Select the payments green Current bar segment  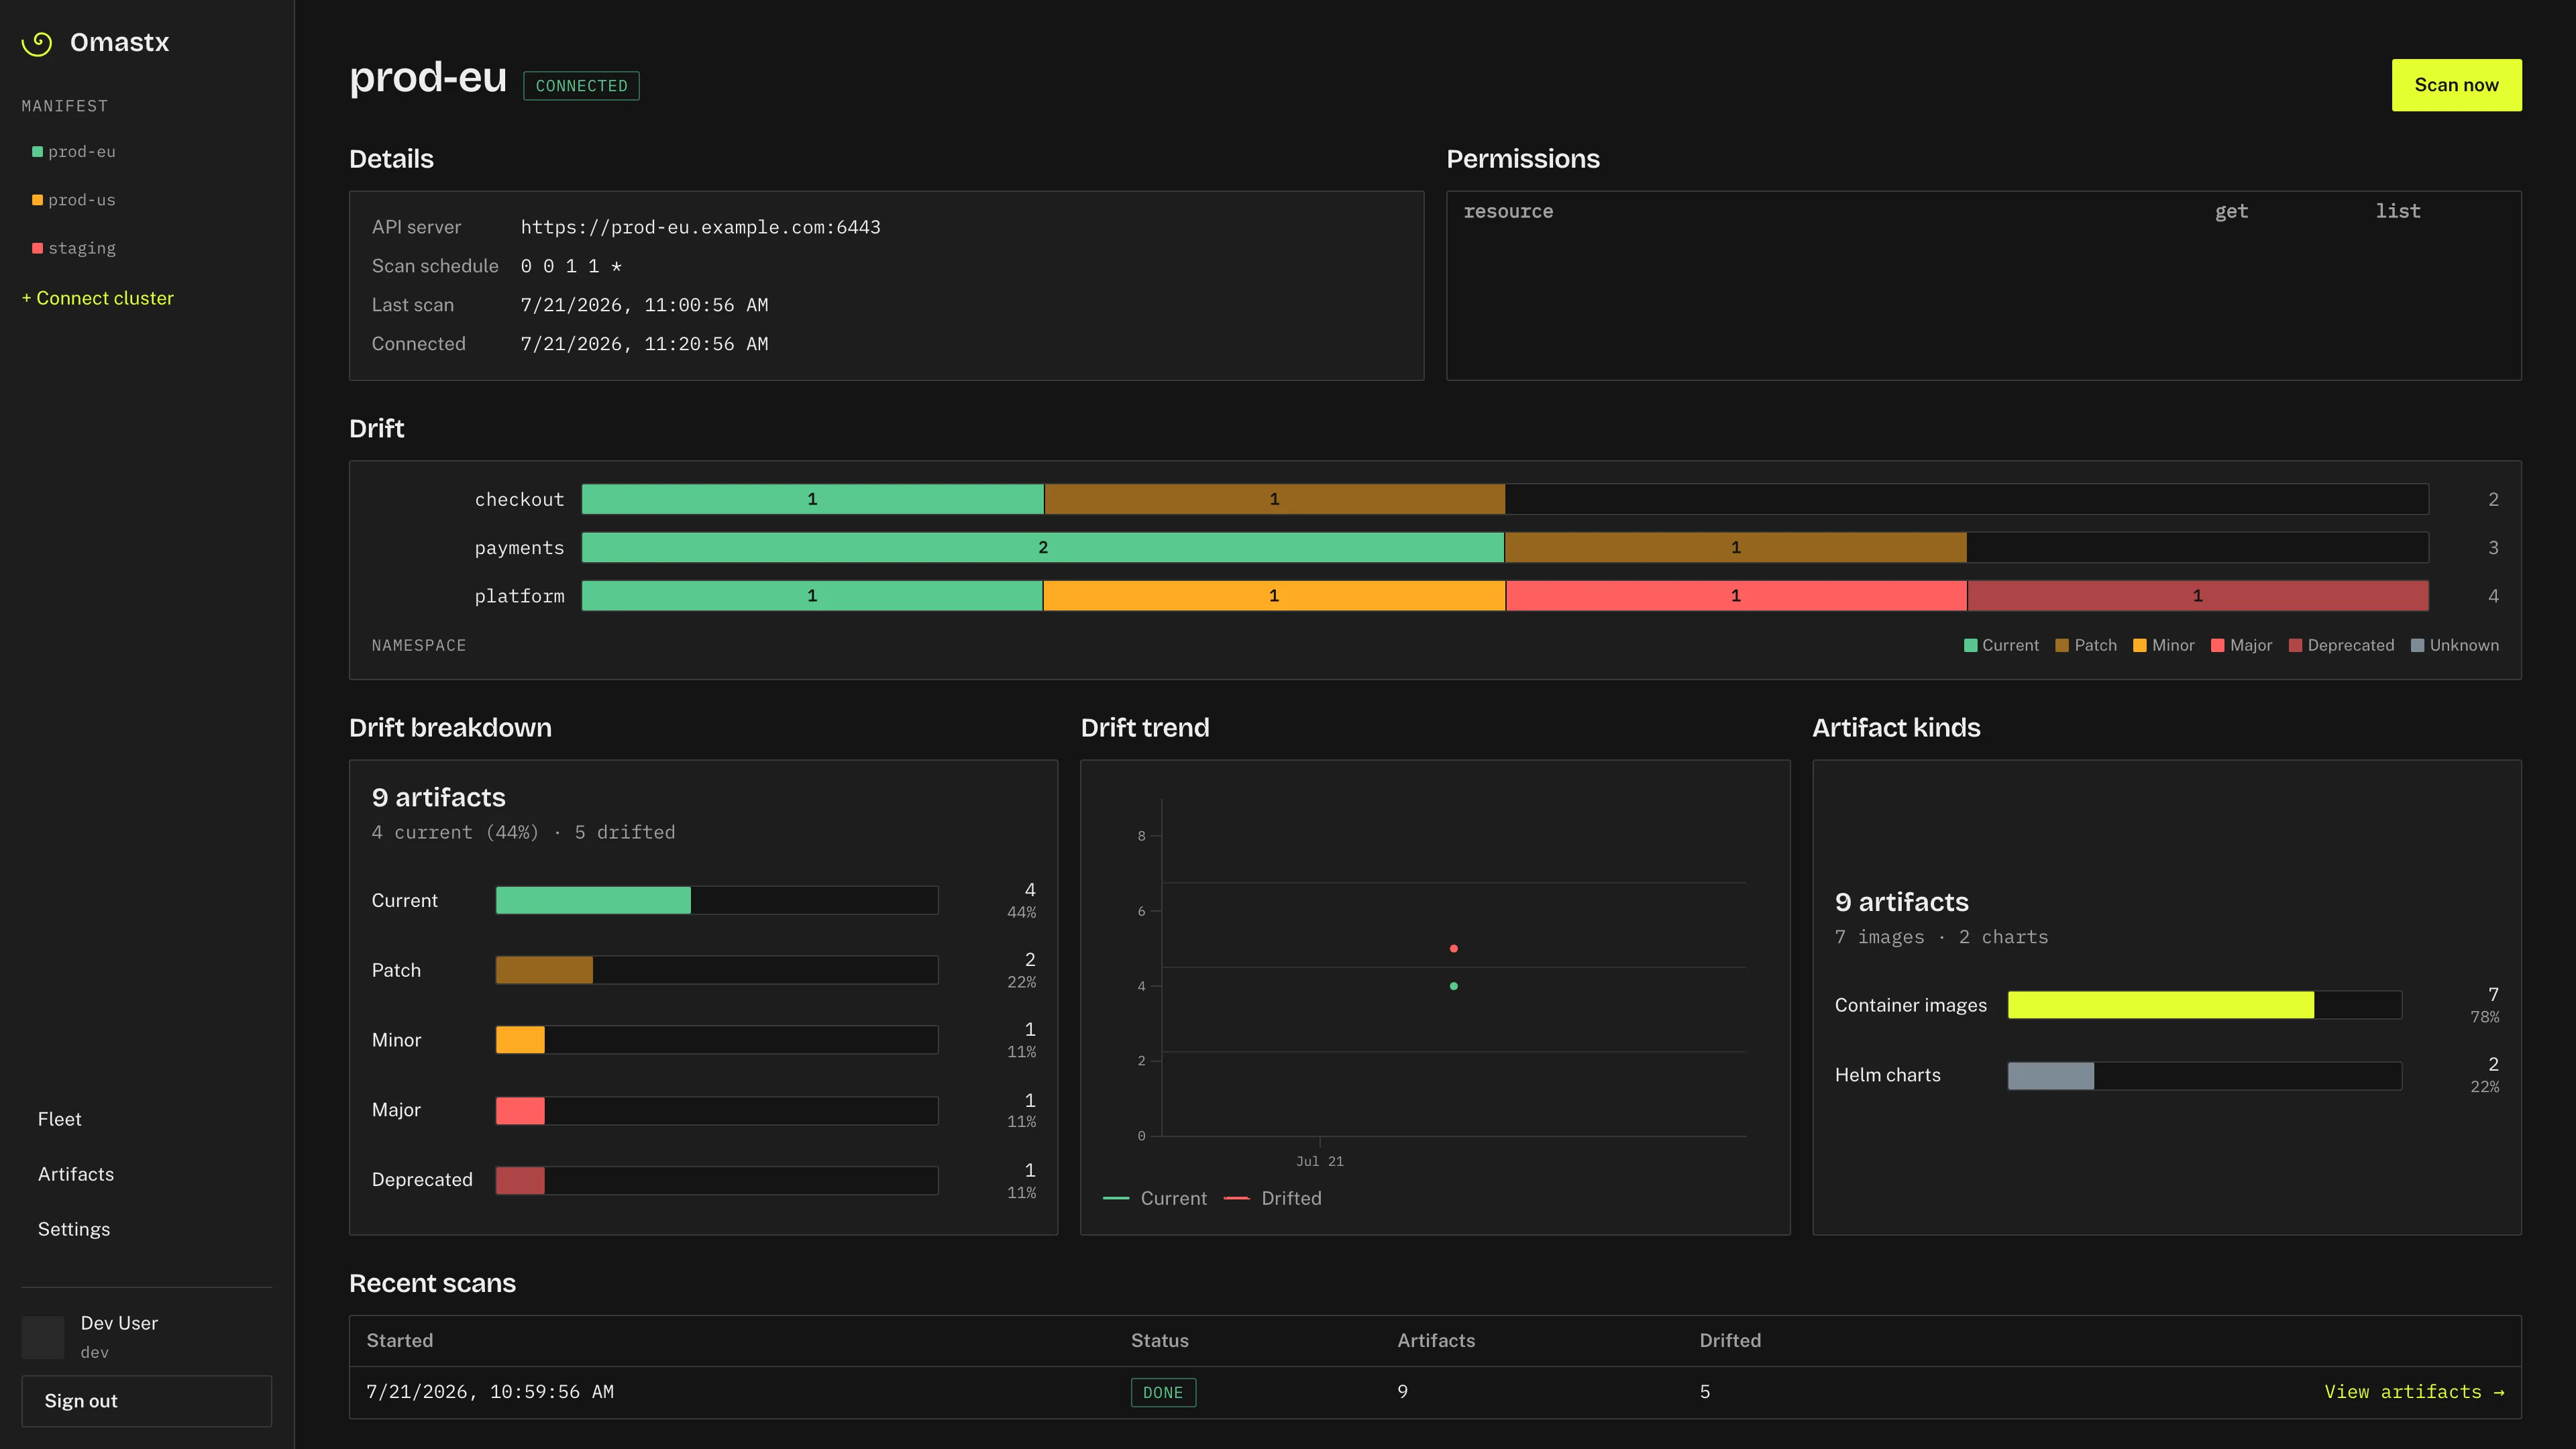[1043, 547]
